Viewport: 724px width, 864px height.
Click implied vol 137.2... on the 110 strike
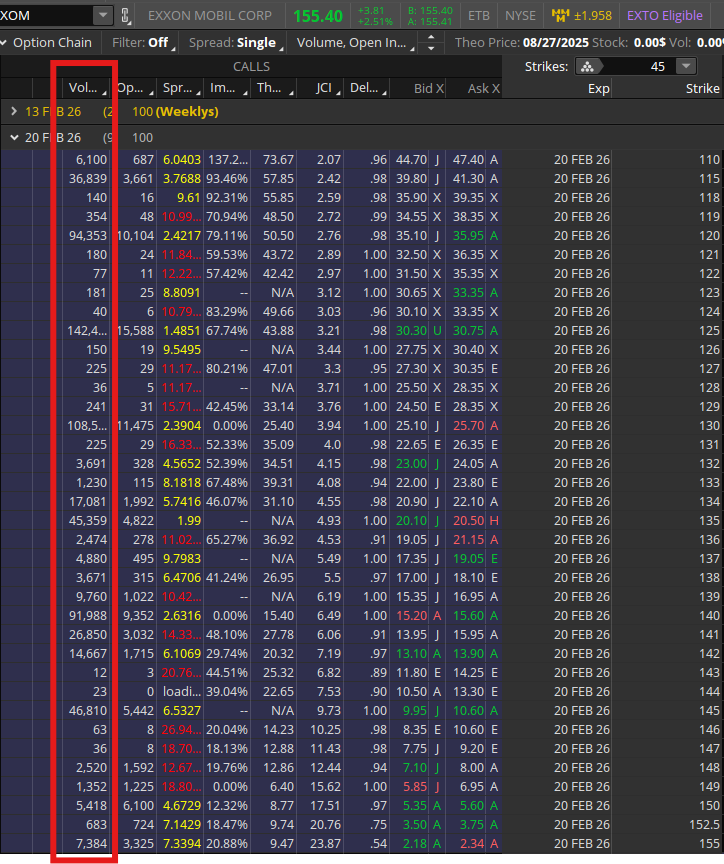[228, 160]
